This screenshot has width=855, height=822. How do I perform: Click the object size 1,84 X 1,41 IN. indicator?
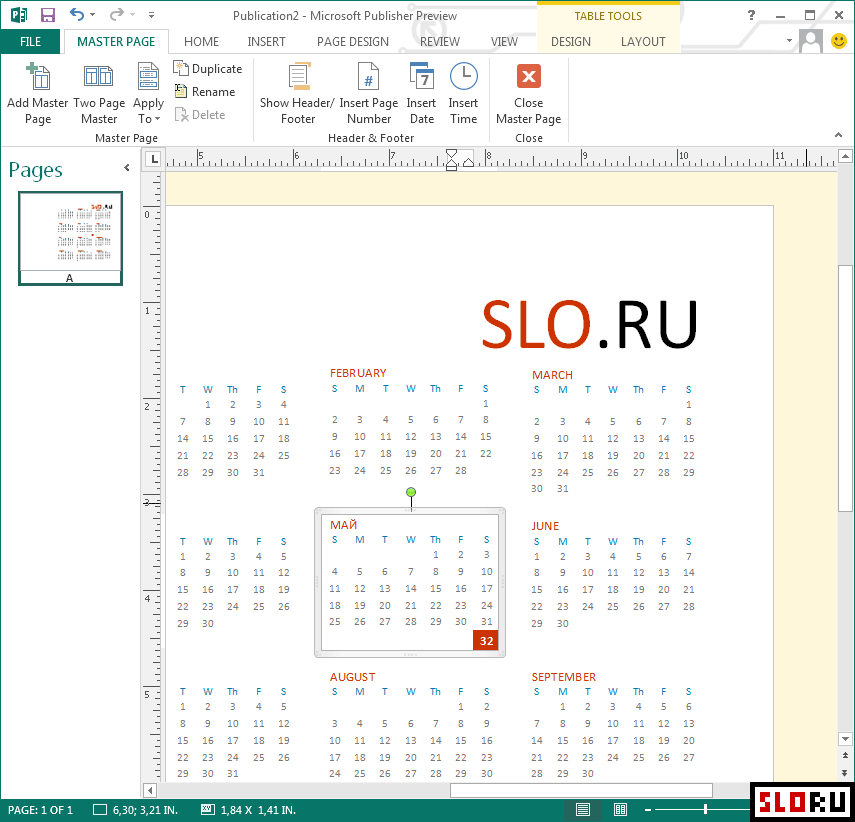pos(249,810)
